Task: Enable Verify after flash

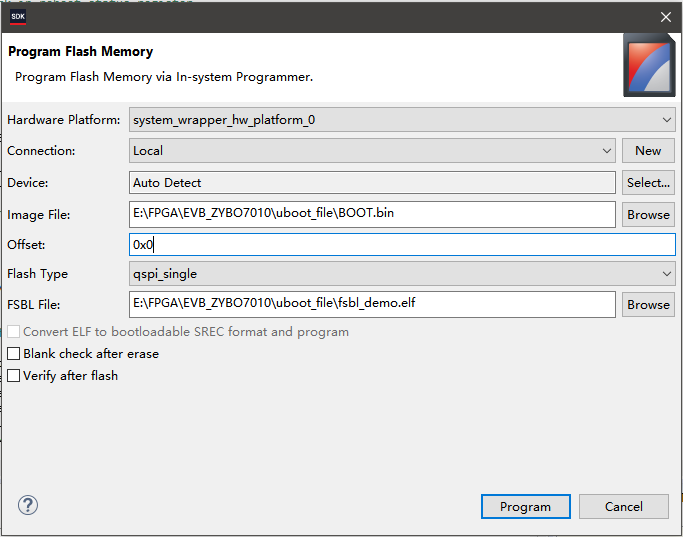Action: [14, 376]
